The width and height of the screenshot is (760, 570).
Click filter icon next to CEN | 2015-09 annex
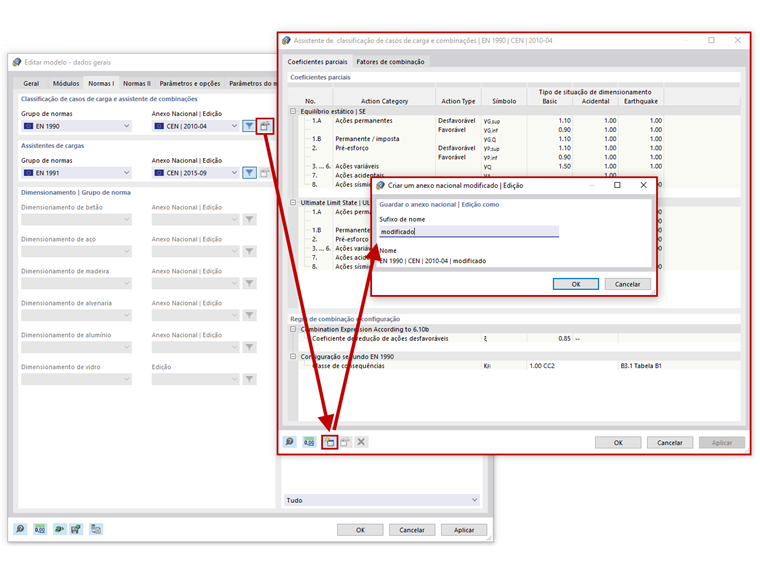point(249,173)
